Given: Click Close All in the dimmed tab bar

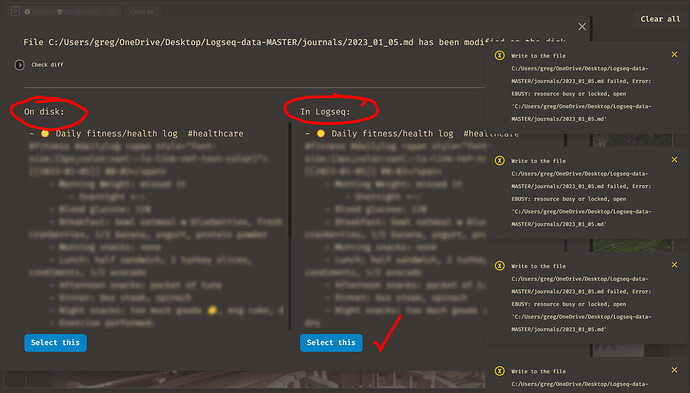Looking at the screenshot, I should tap(141, 11).
